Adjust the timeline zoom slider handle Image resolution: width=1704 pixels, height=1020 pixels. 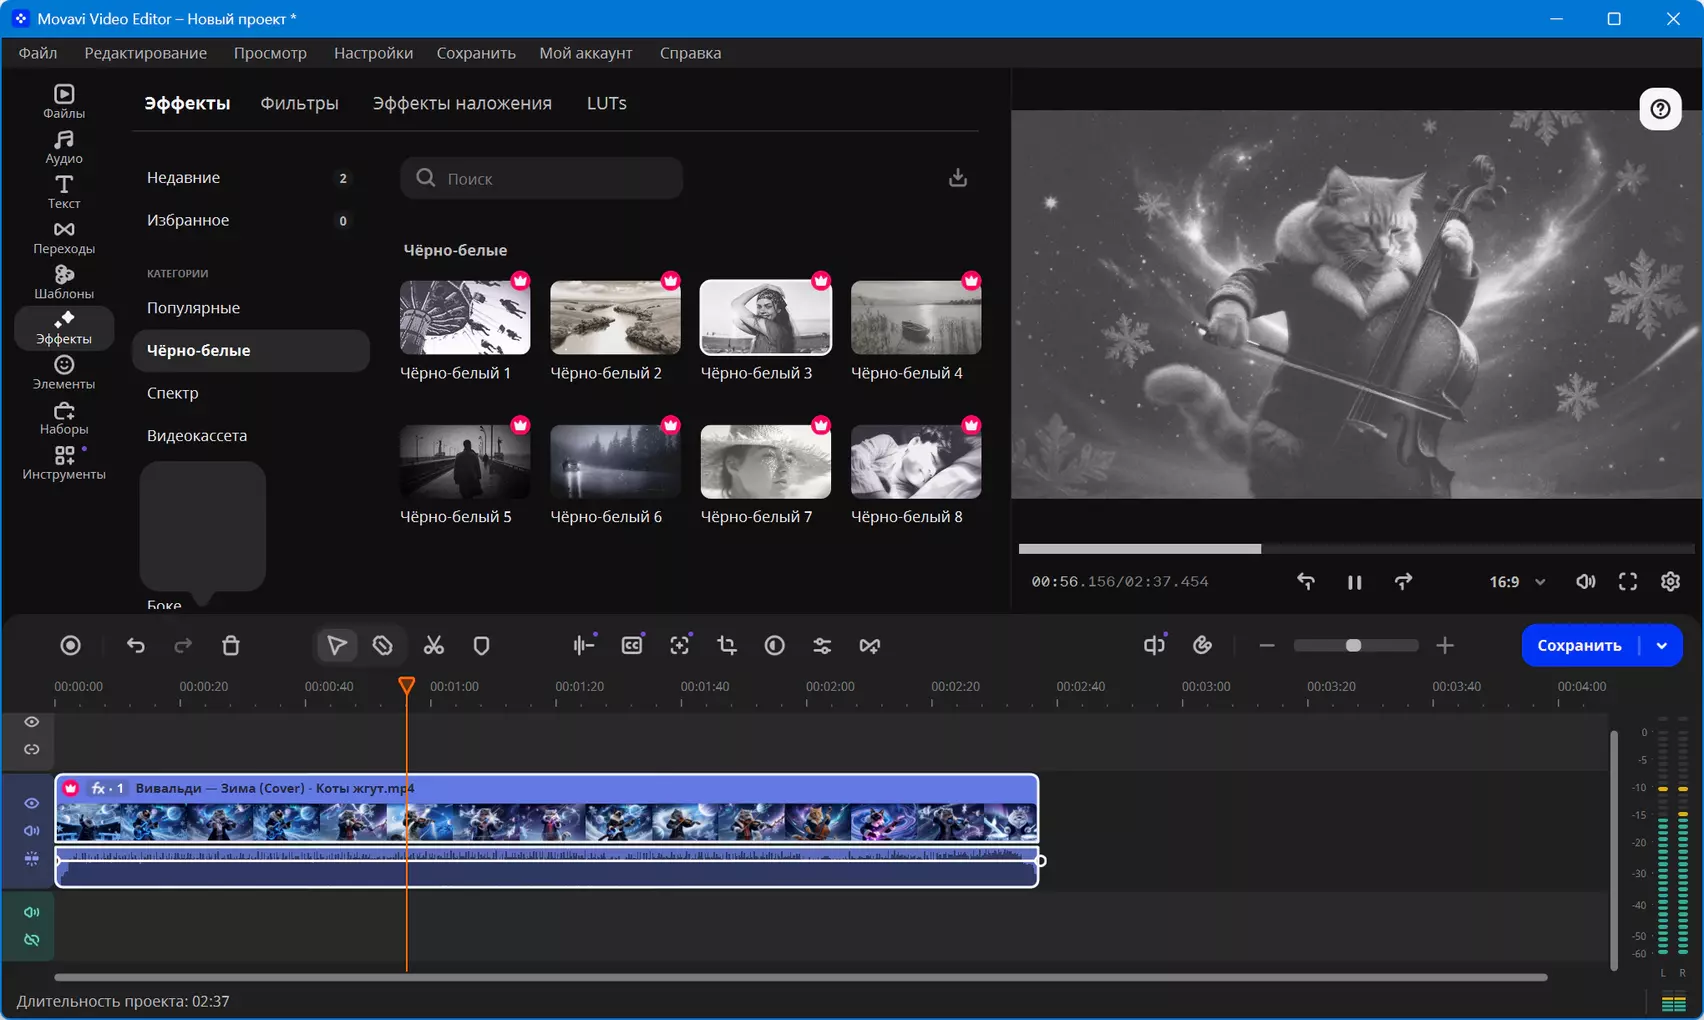[1353, 646]
